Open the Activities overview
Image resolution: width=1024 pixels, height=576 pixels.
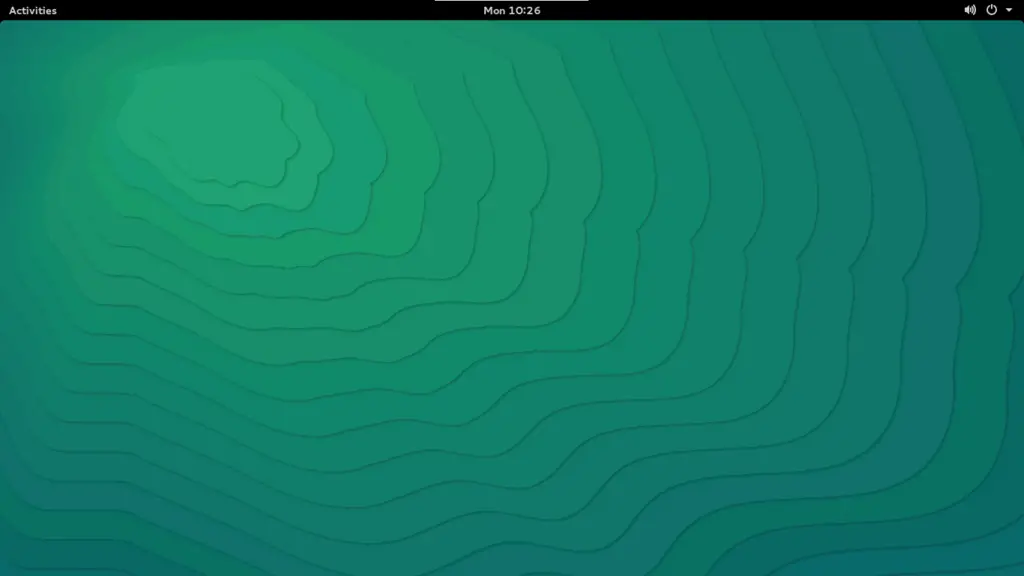(33, 10)
